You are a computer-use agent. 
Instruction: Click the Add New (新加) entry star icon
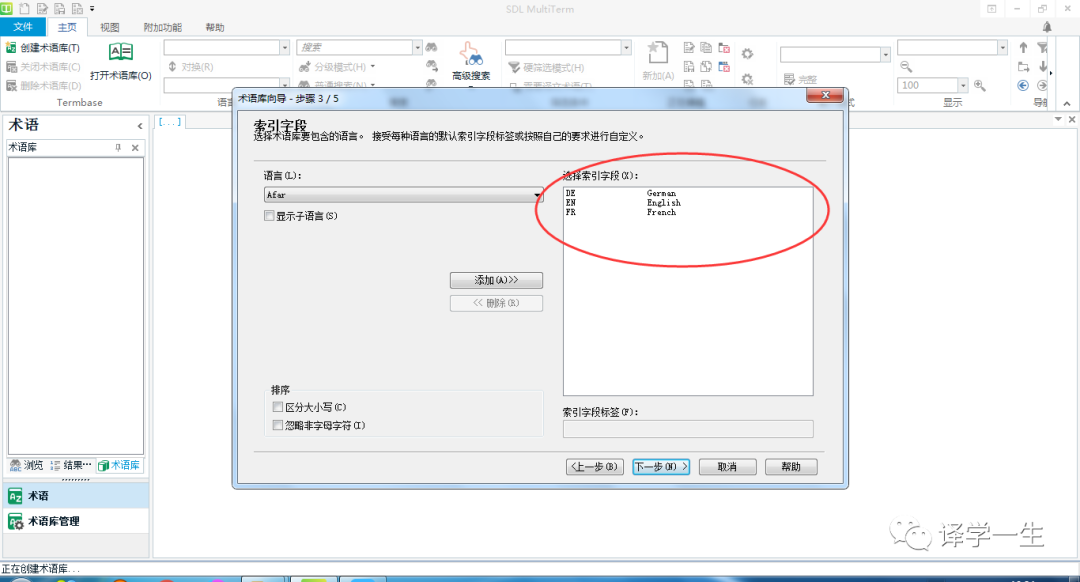click(x=658, y=53)
